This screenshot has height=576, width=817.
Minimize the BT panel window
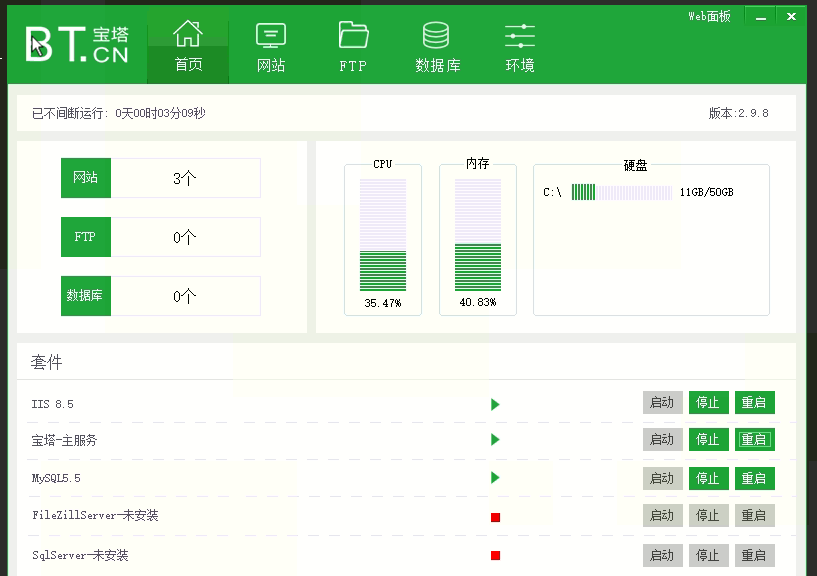pyautogui.click(x=761, y=17)
